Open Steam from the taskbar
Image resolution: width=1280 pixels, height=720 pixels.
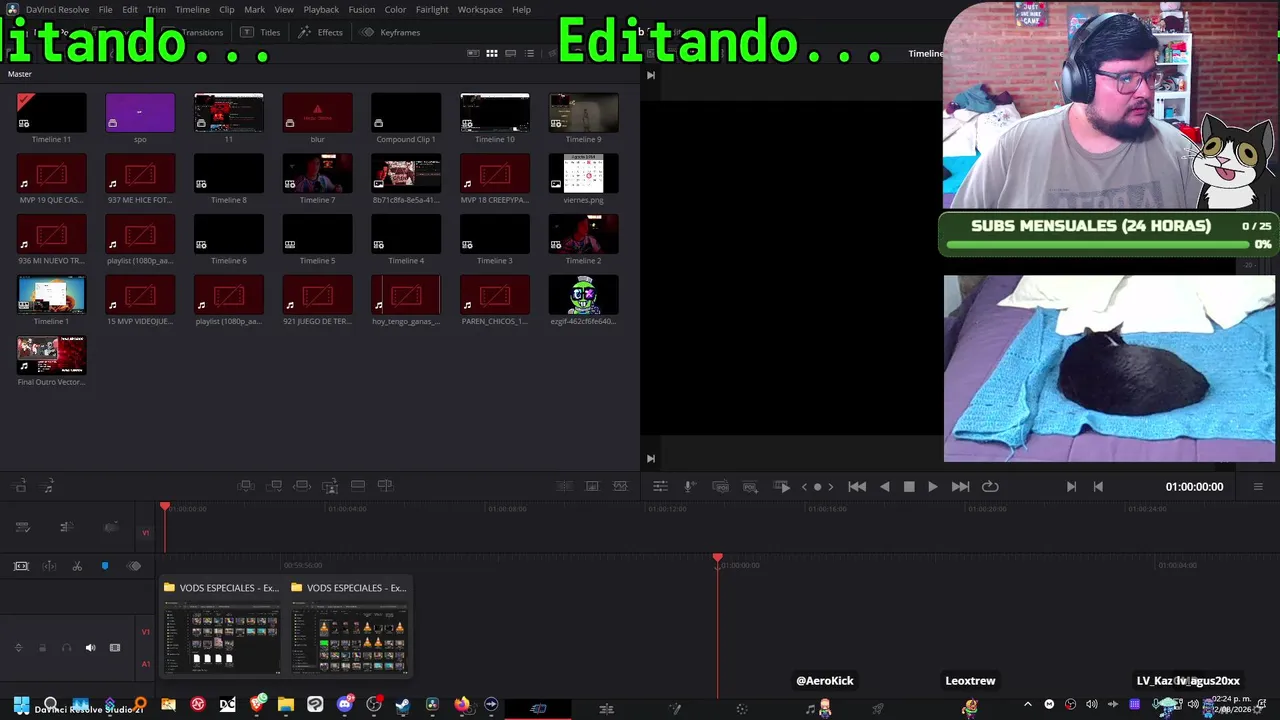[403, 705]
